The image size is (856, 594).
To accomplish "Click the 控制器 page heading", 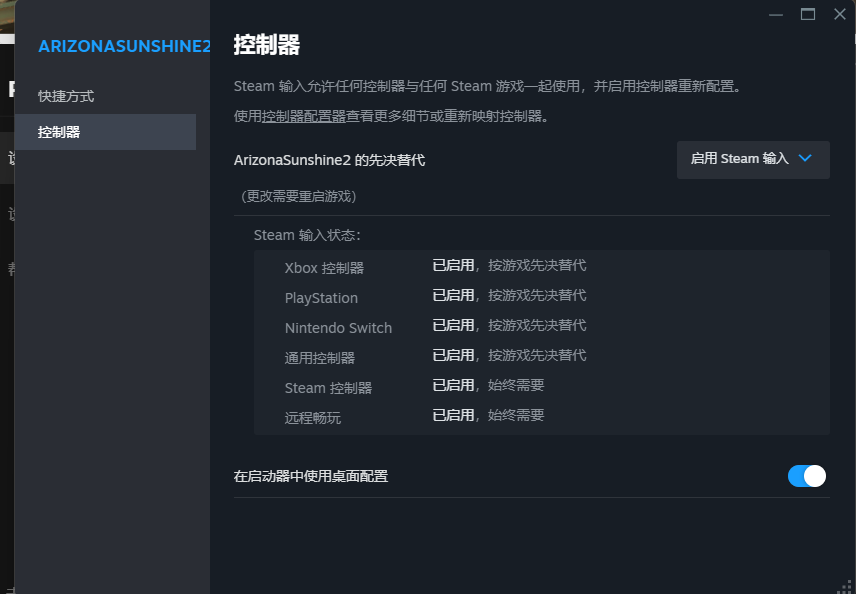I will click(266, 45).
